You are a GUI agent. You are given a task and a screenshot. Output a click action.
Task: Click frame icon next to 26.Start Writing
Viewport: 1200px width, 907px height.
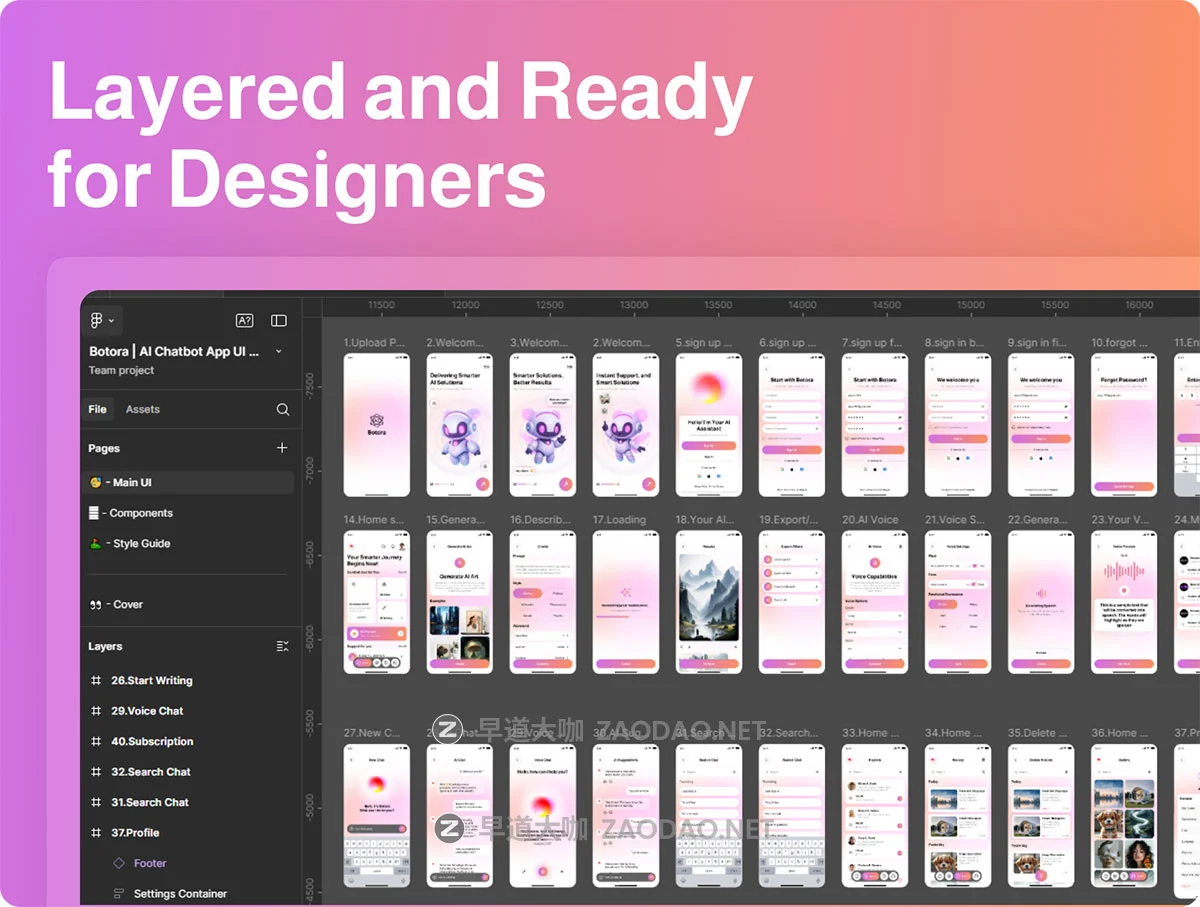coord(96,681)
